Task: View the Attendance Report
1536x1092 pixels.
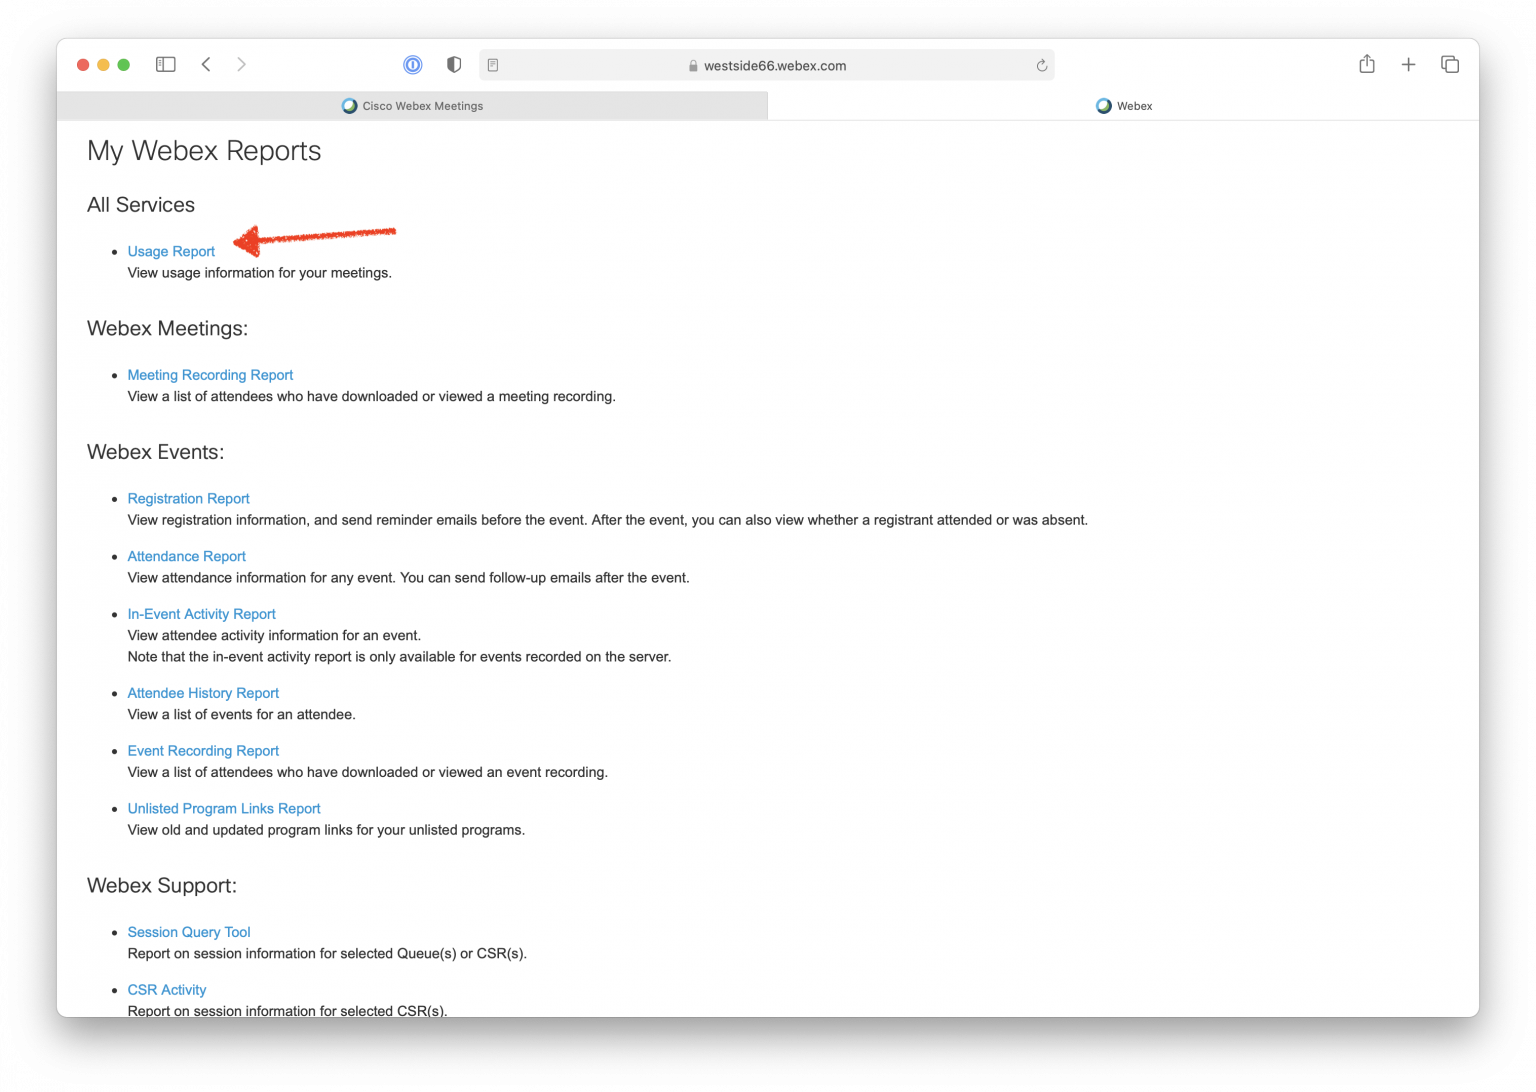Action: [186, 556]
